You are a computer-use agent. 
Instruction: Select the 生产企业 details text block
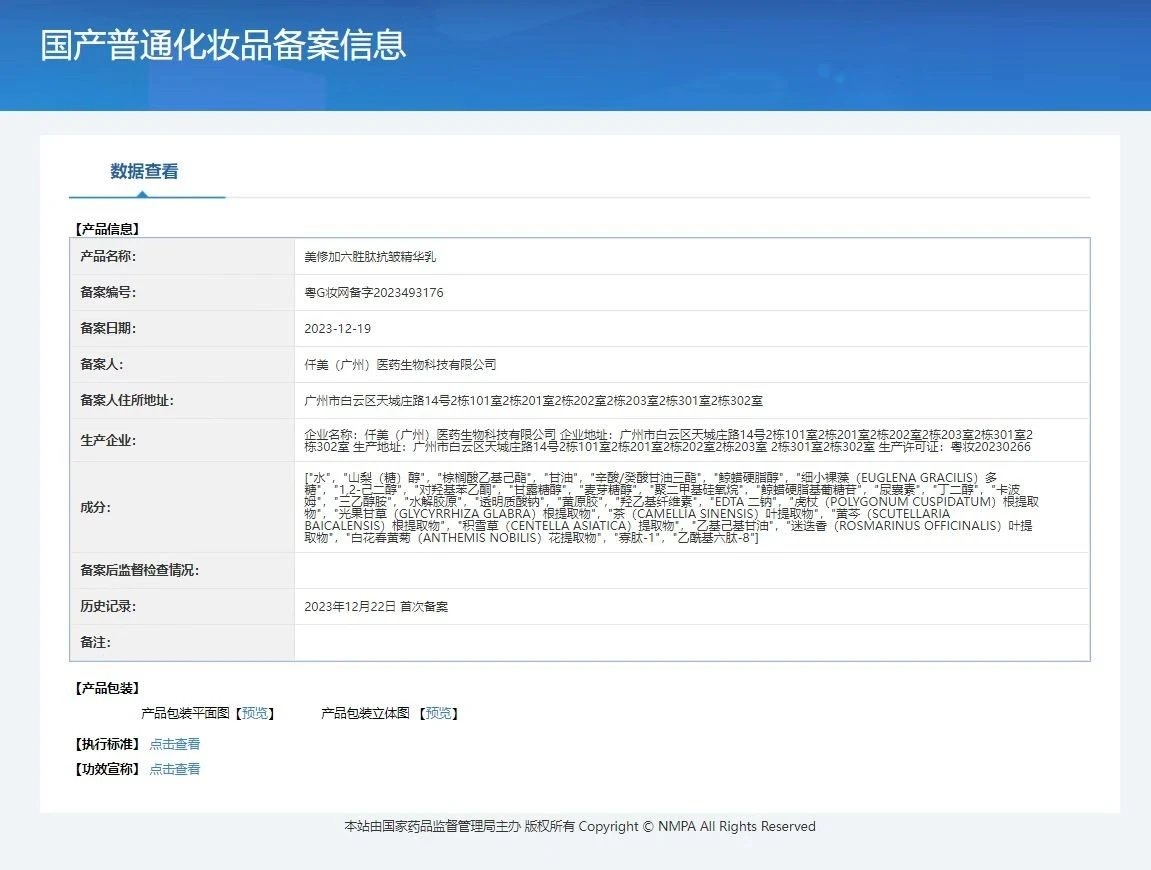point(669,441)
